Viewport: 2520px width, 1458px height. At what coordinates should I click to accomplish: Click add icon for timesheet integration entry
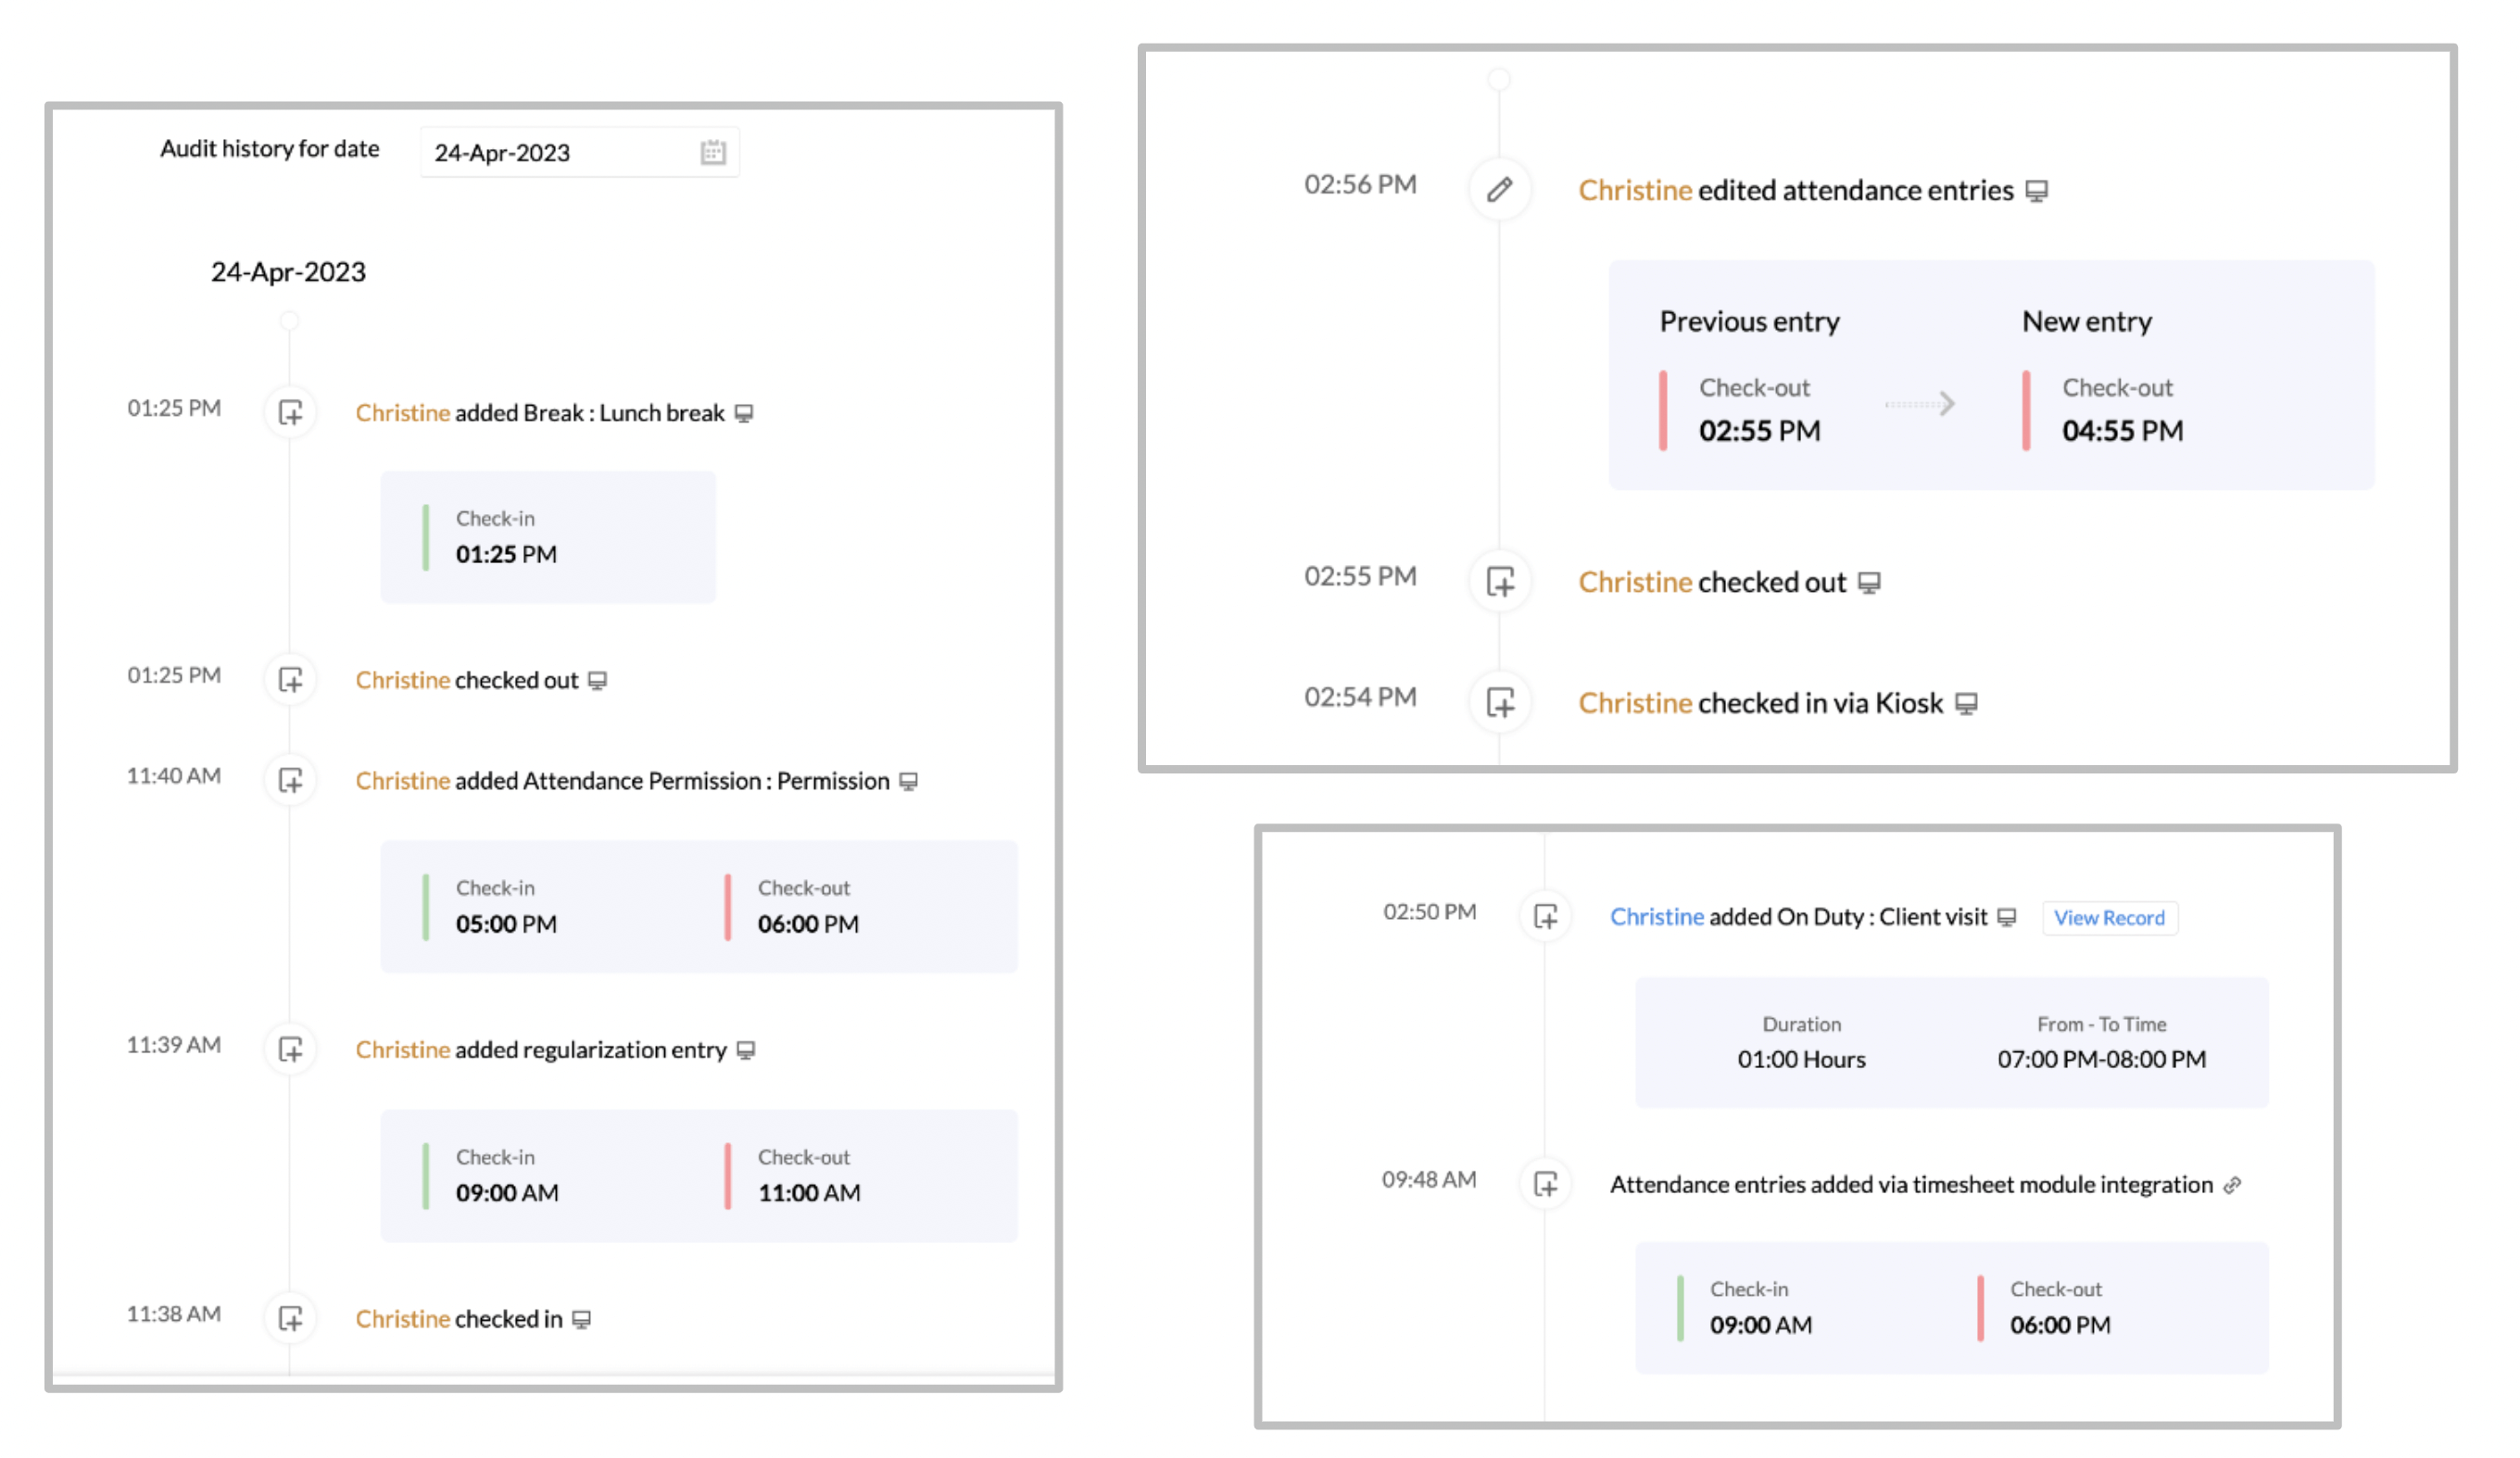click(x=1545, y=1184)
